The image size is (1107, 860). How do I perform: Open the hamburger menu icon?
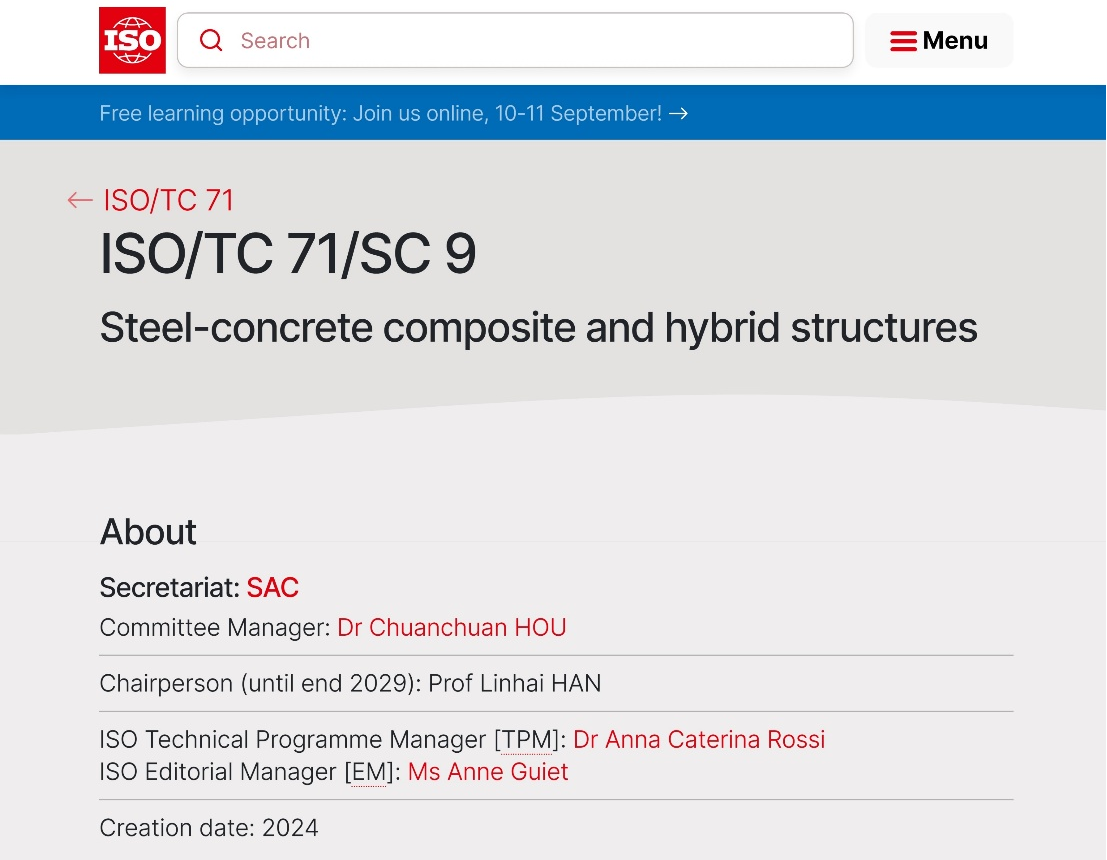903,41
